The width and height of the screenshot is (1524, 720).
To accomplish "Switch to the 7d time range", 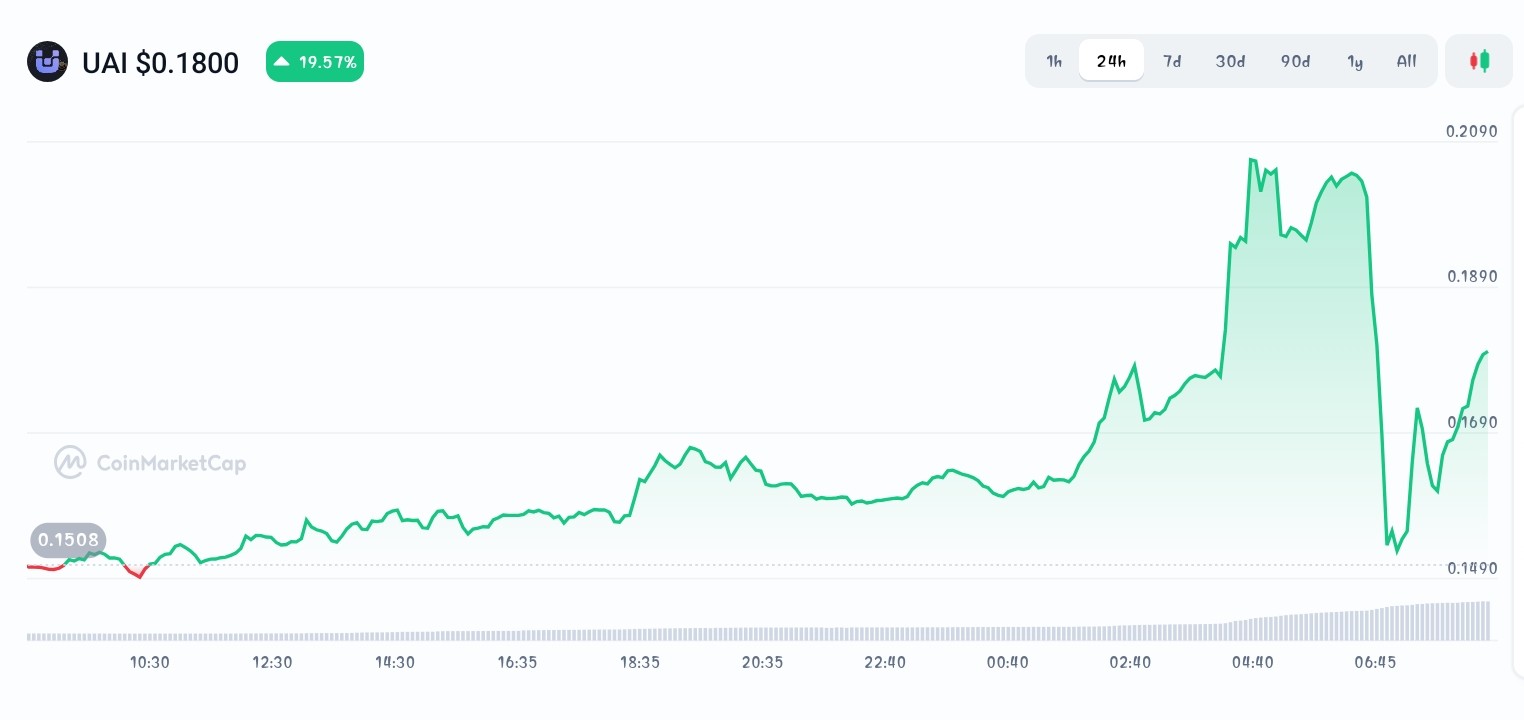I will click(1172, 61).
